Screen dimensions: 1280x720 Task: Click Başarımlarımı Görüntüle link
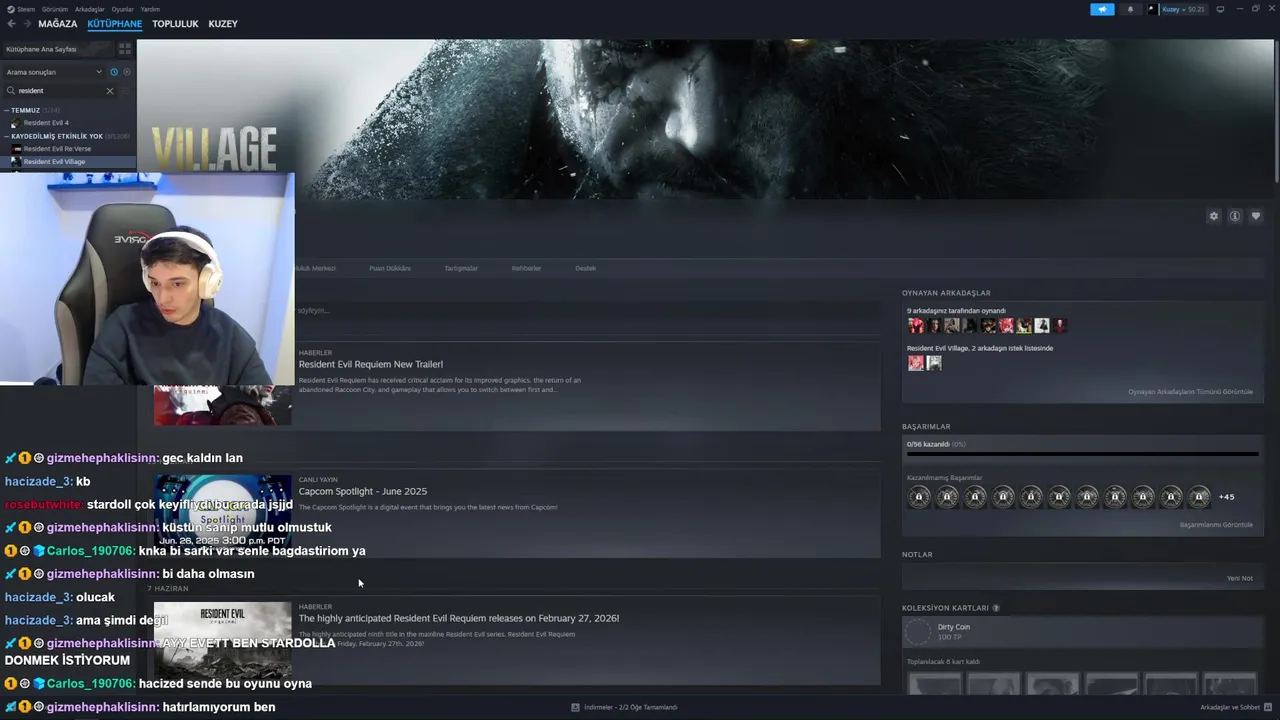coord(1216,525)
